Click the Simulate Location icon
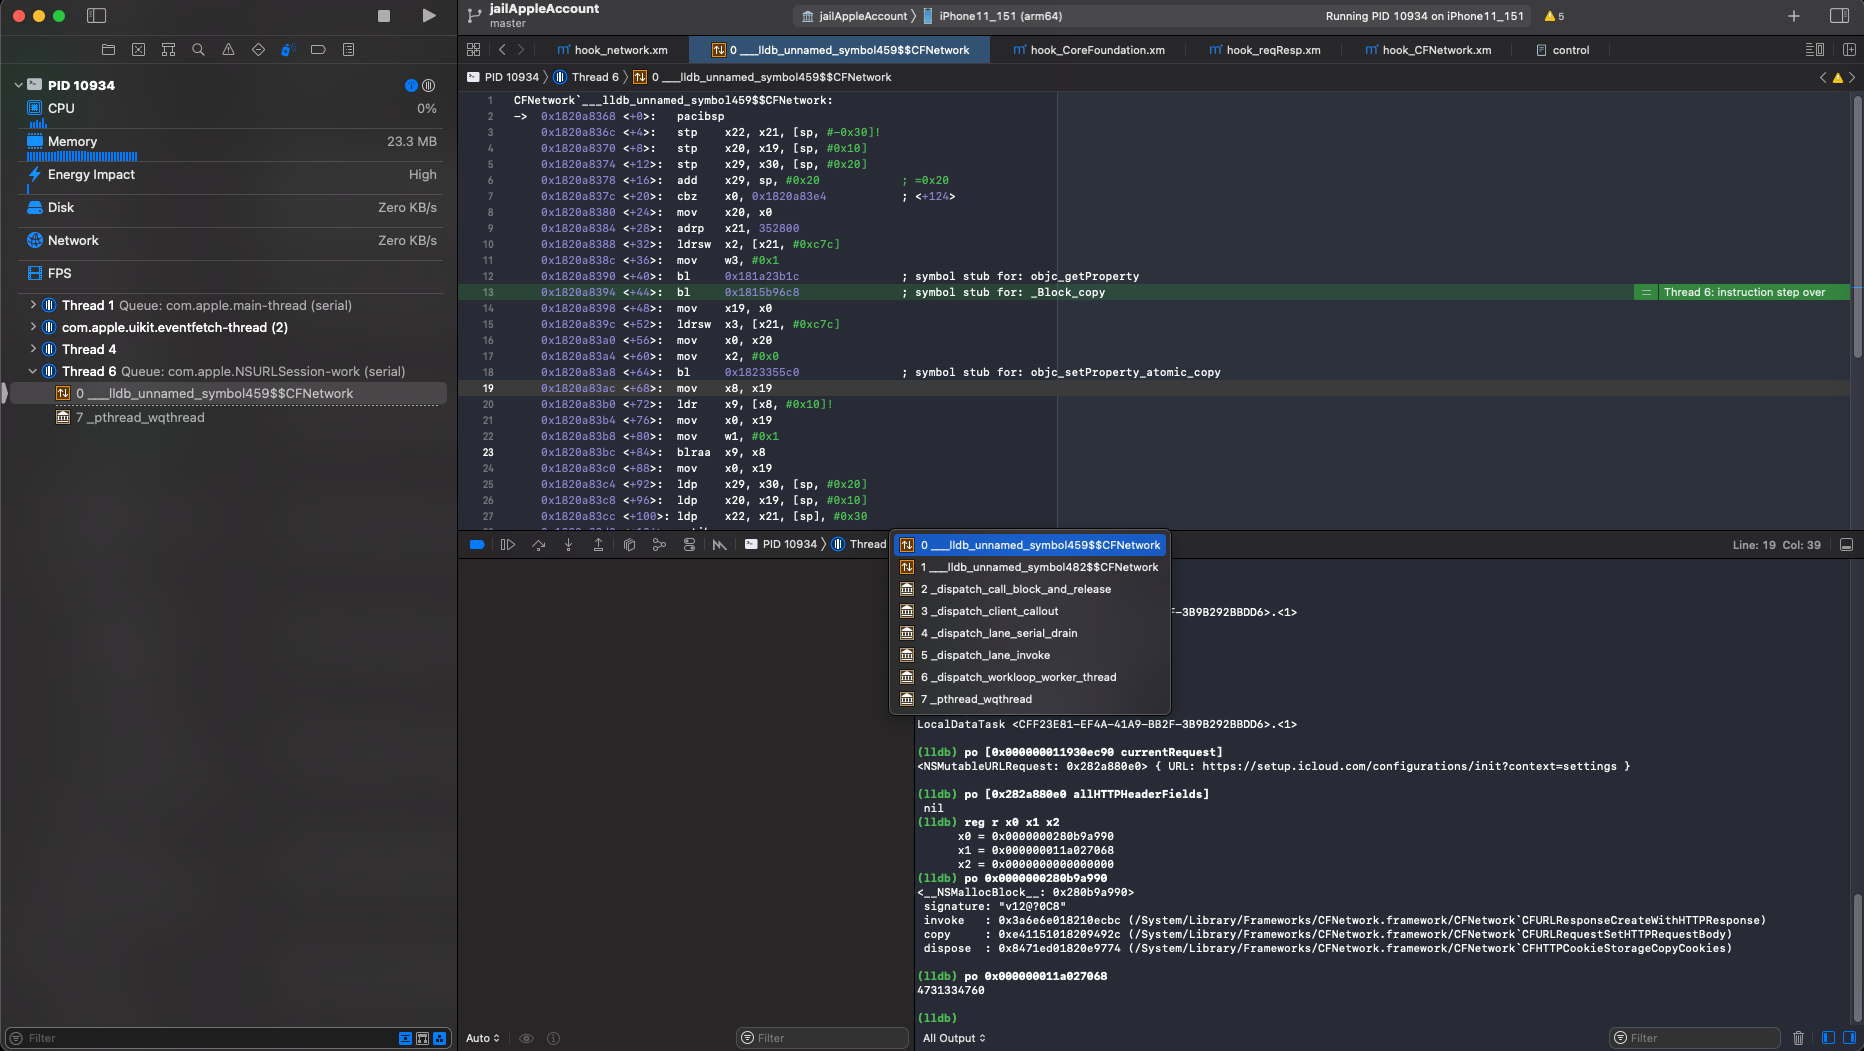 point(719,545)
